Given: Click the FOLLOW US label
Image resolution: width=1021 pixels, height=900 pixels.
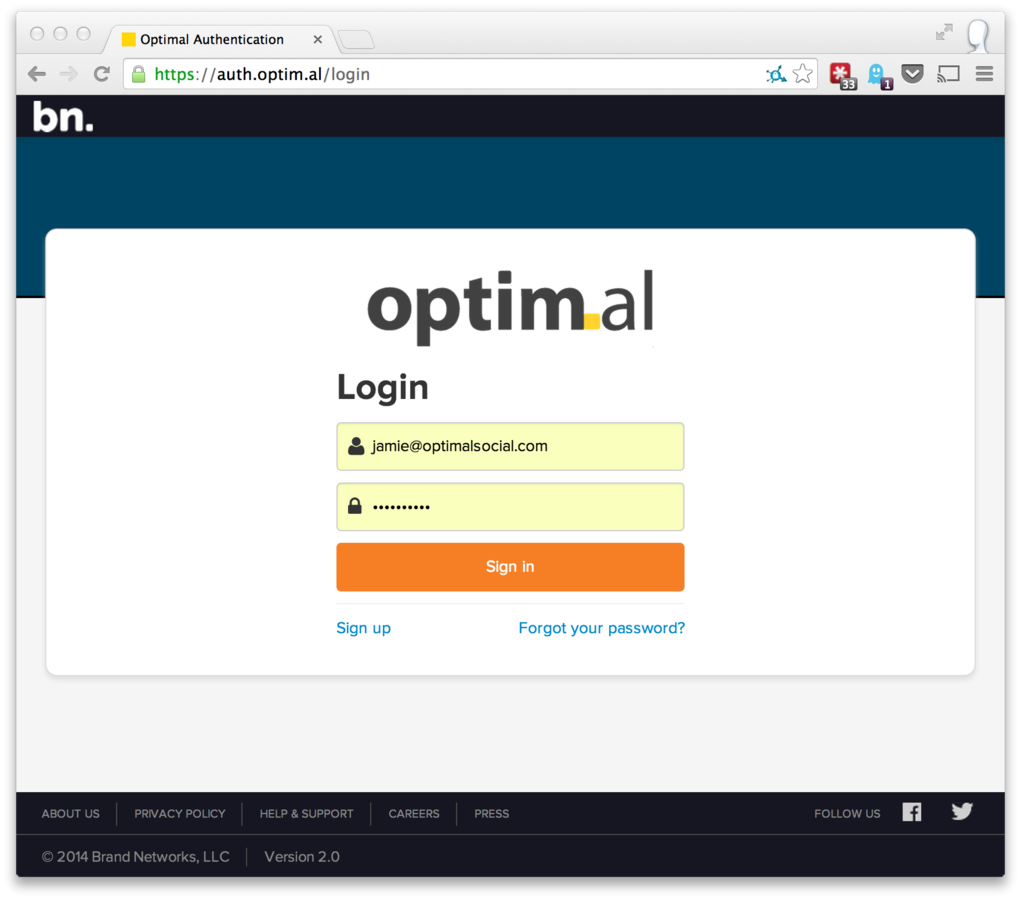Looking at the screenshot, I should click(x=847, y=814).
